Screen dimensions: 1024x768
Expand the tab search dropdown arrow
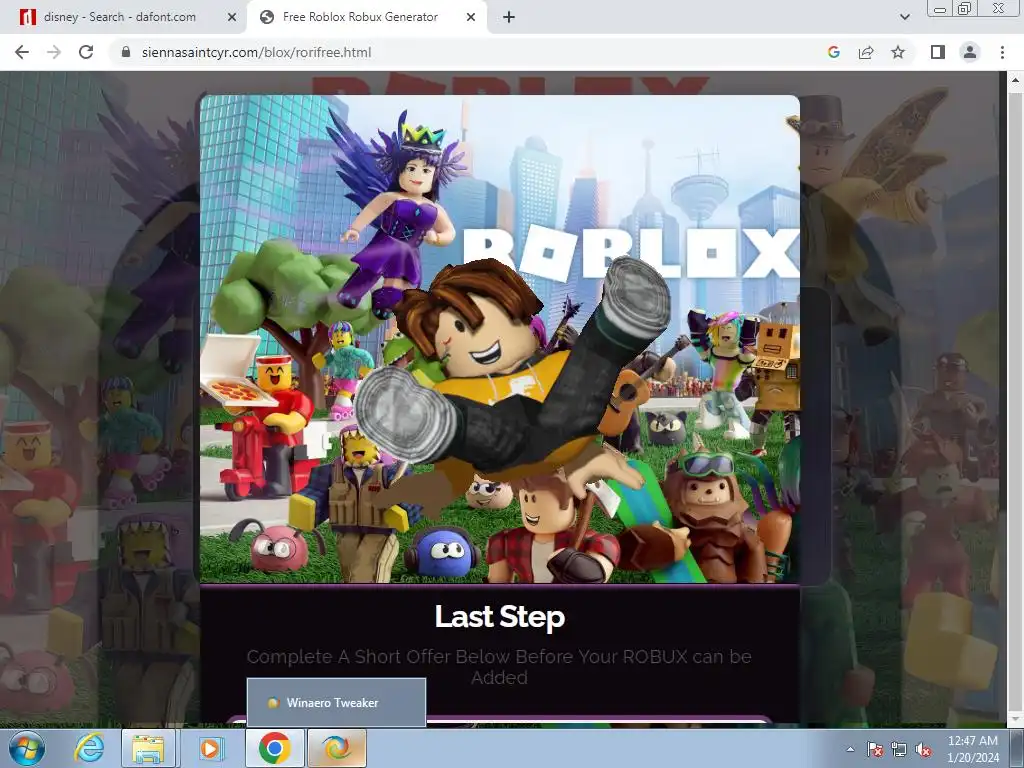click(904, 17)
